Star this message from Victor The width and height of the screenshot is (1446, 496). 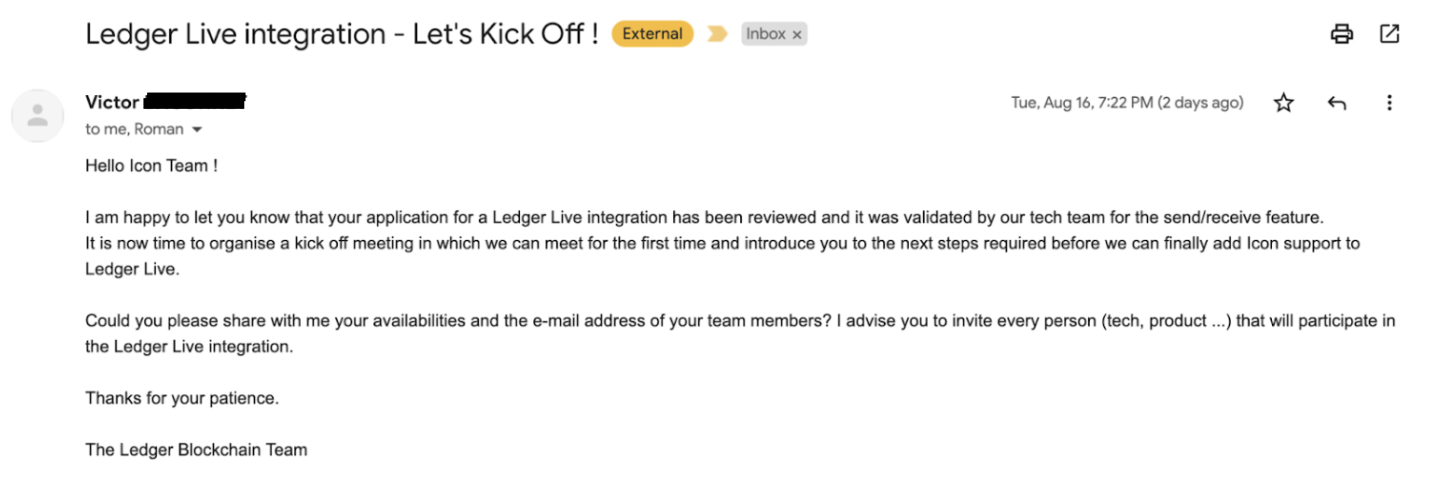pyautogui.click(x=1284, y=103)
